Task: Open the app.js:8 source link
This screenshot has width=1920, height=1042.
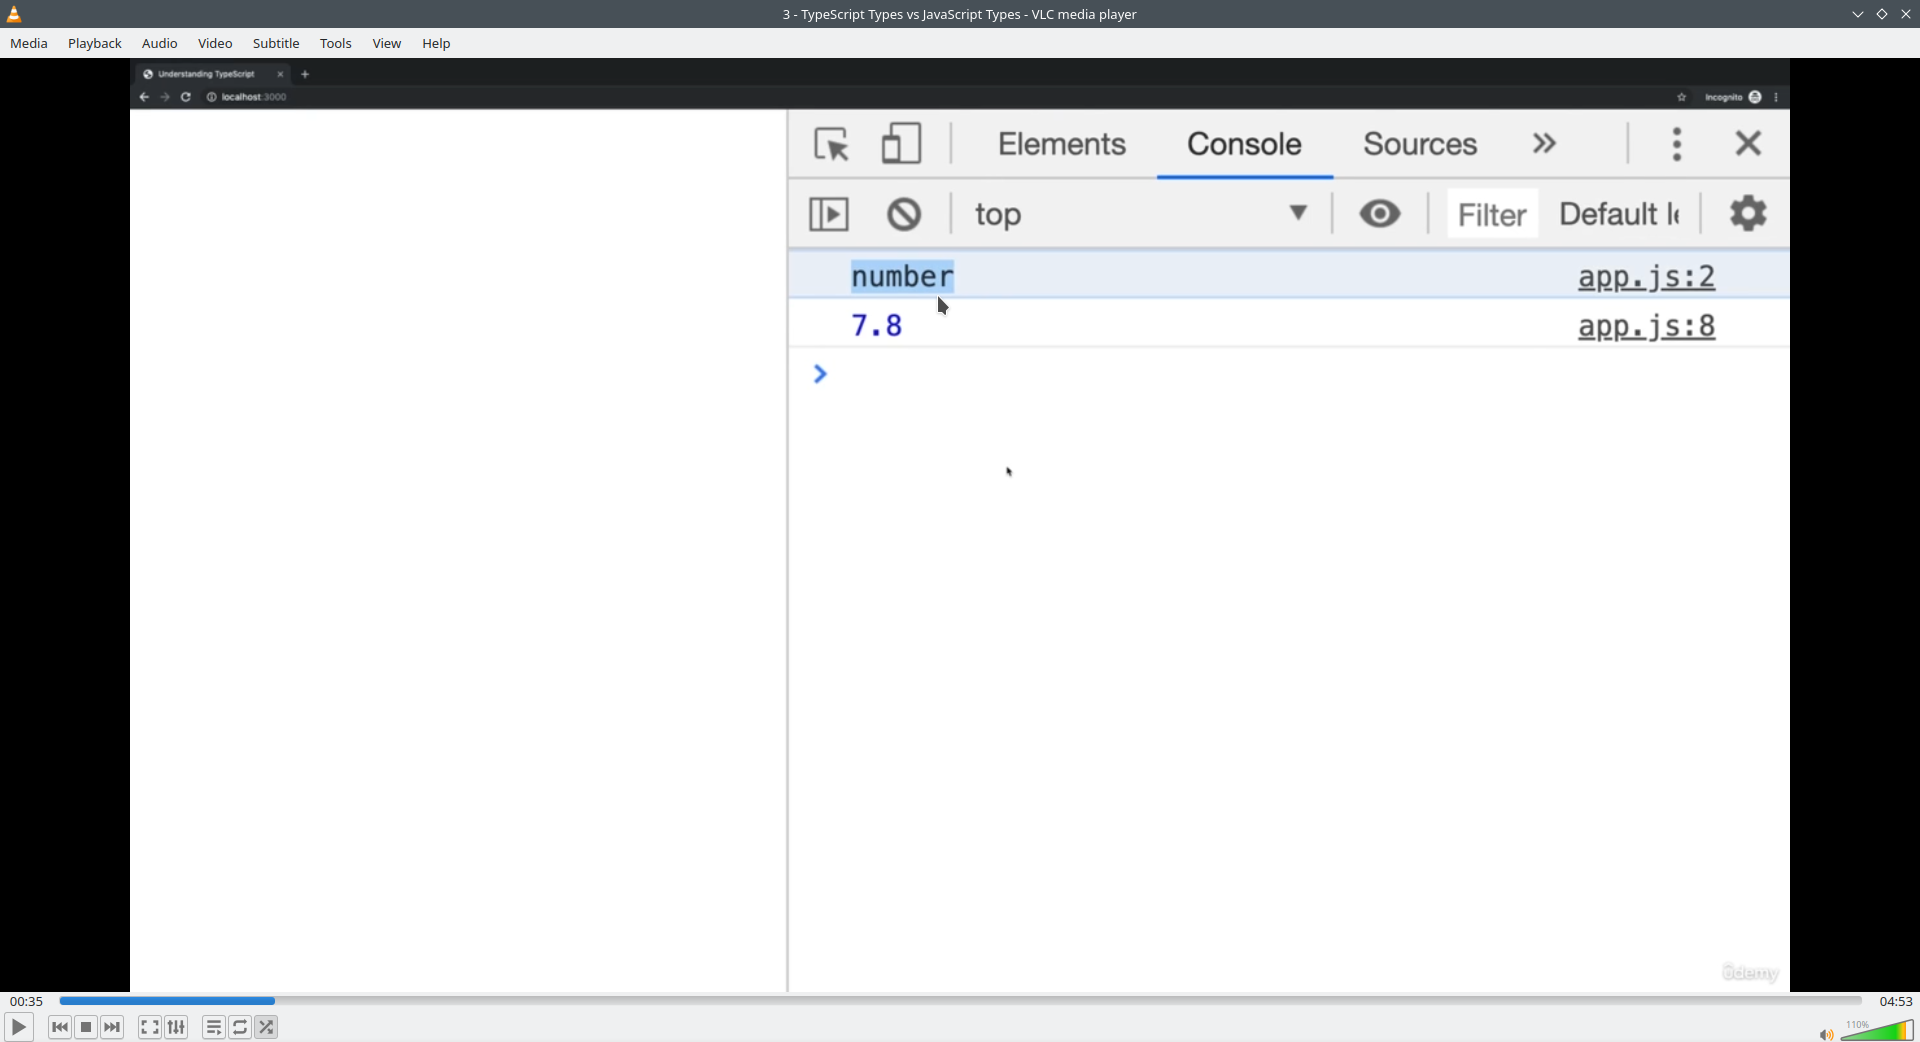Action: [1646, 326]
